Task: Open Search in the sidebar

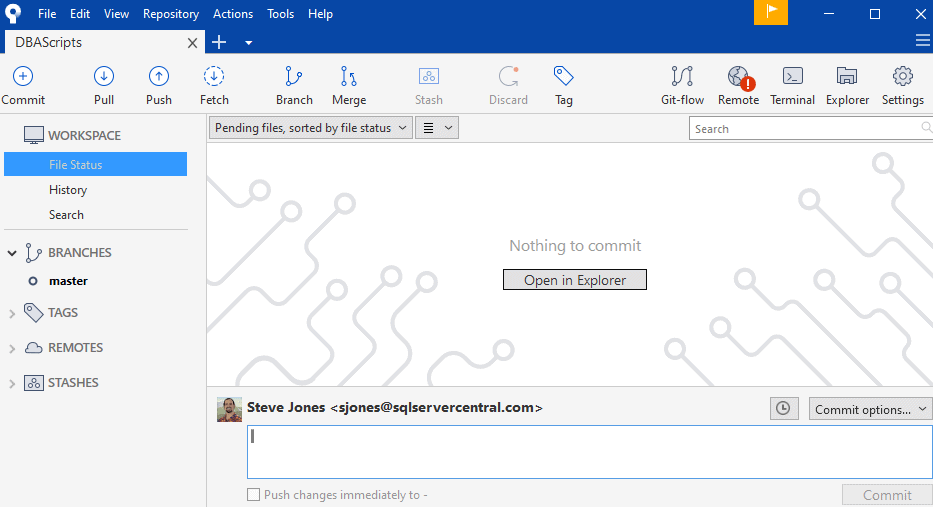Action: point(66,215)
